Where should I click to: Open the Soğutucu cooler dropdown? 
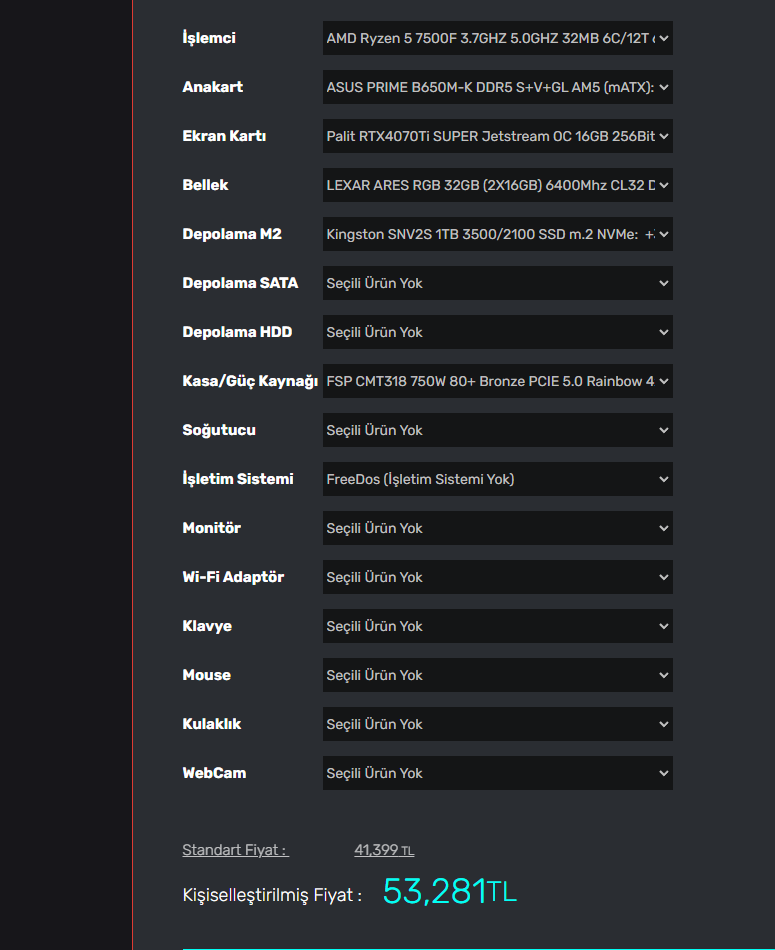pyautogui.click(x=497, y=430)
